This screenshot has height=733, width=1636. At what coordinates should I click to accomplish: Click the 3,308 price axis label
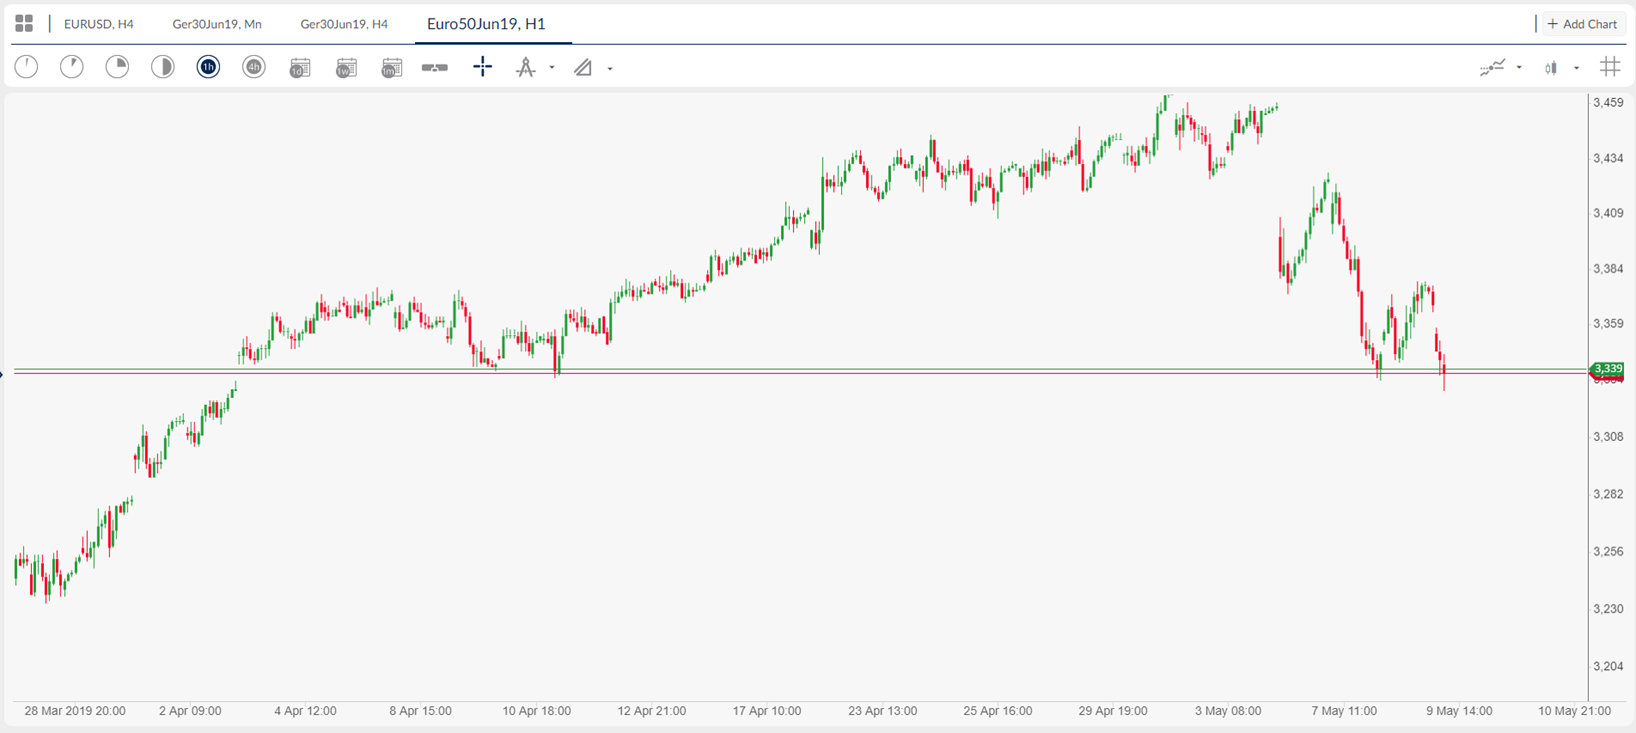(x=1608, y=437)
